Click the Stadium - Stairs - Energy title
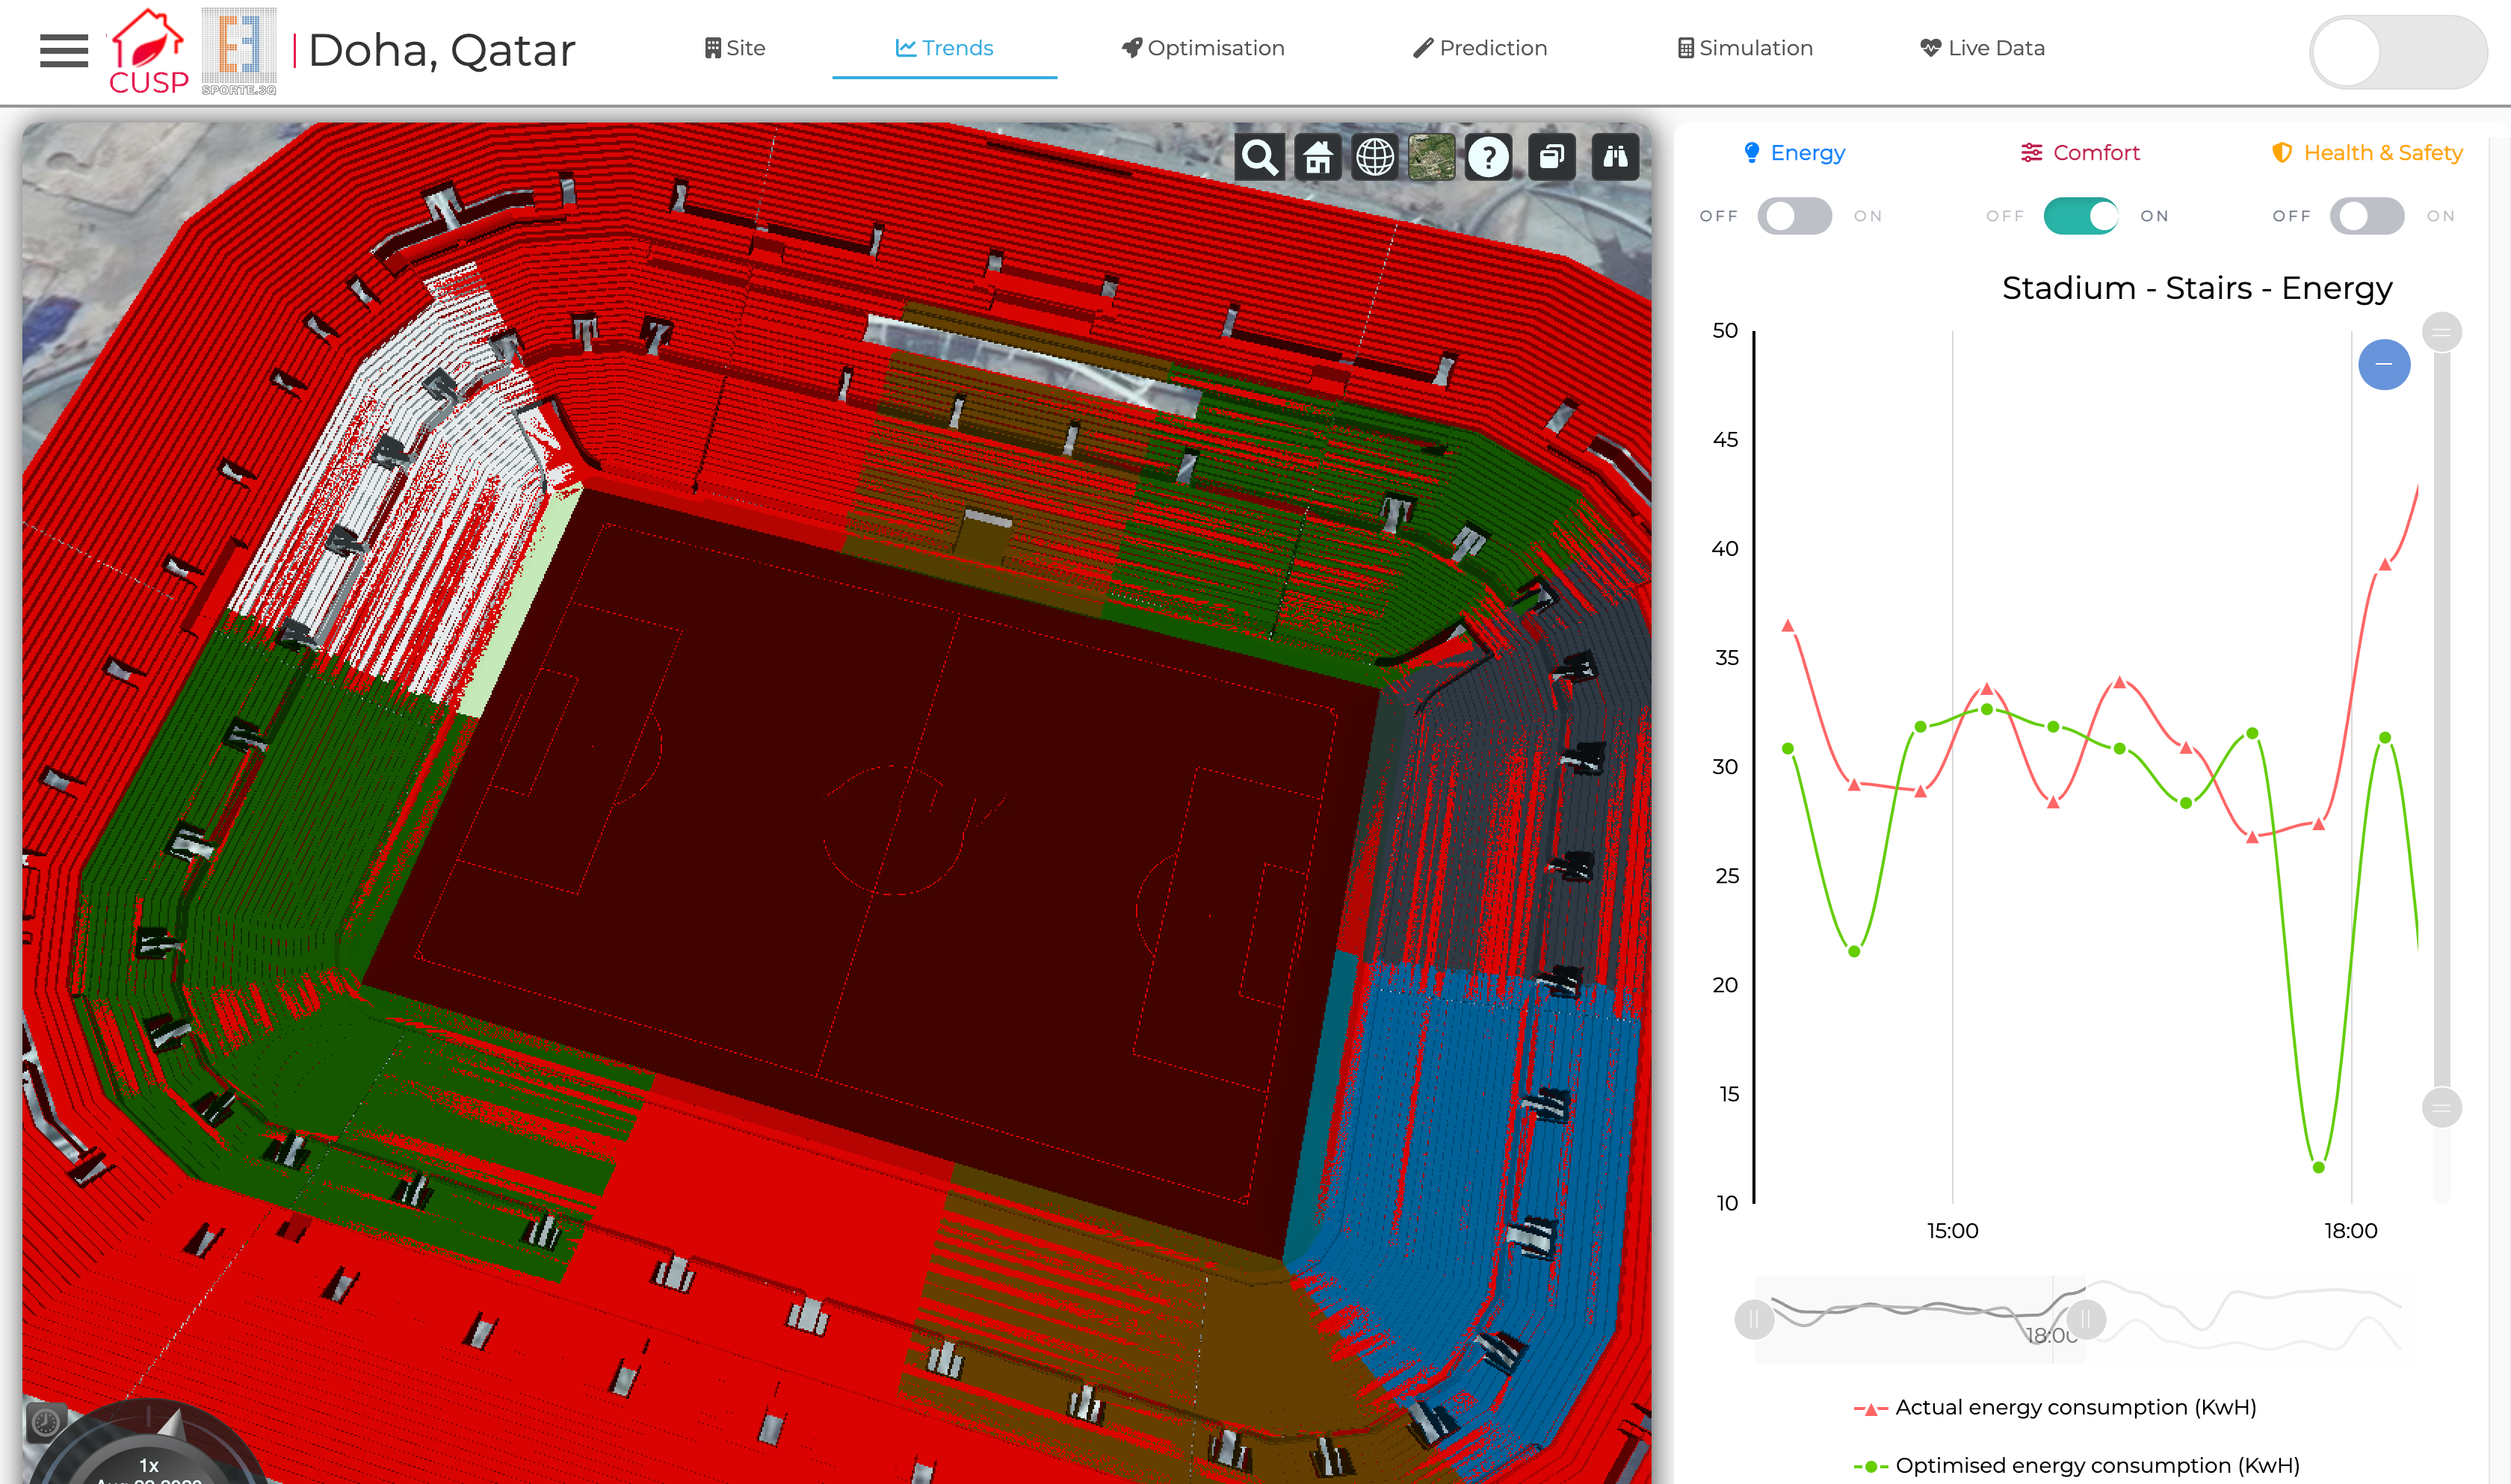 2197,288
